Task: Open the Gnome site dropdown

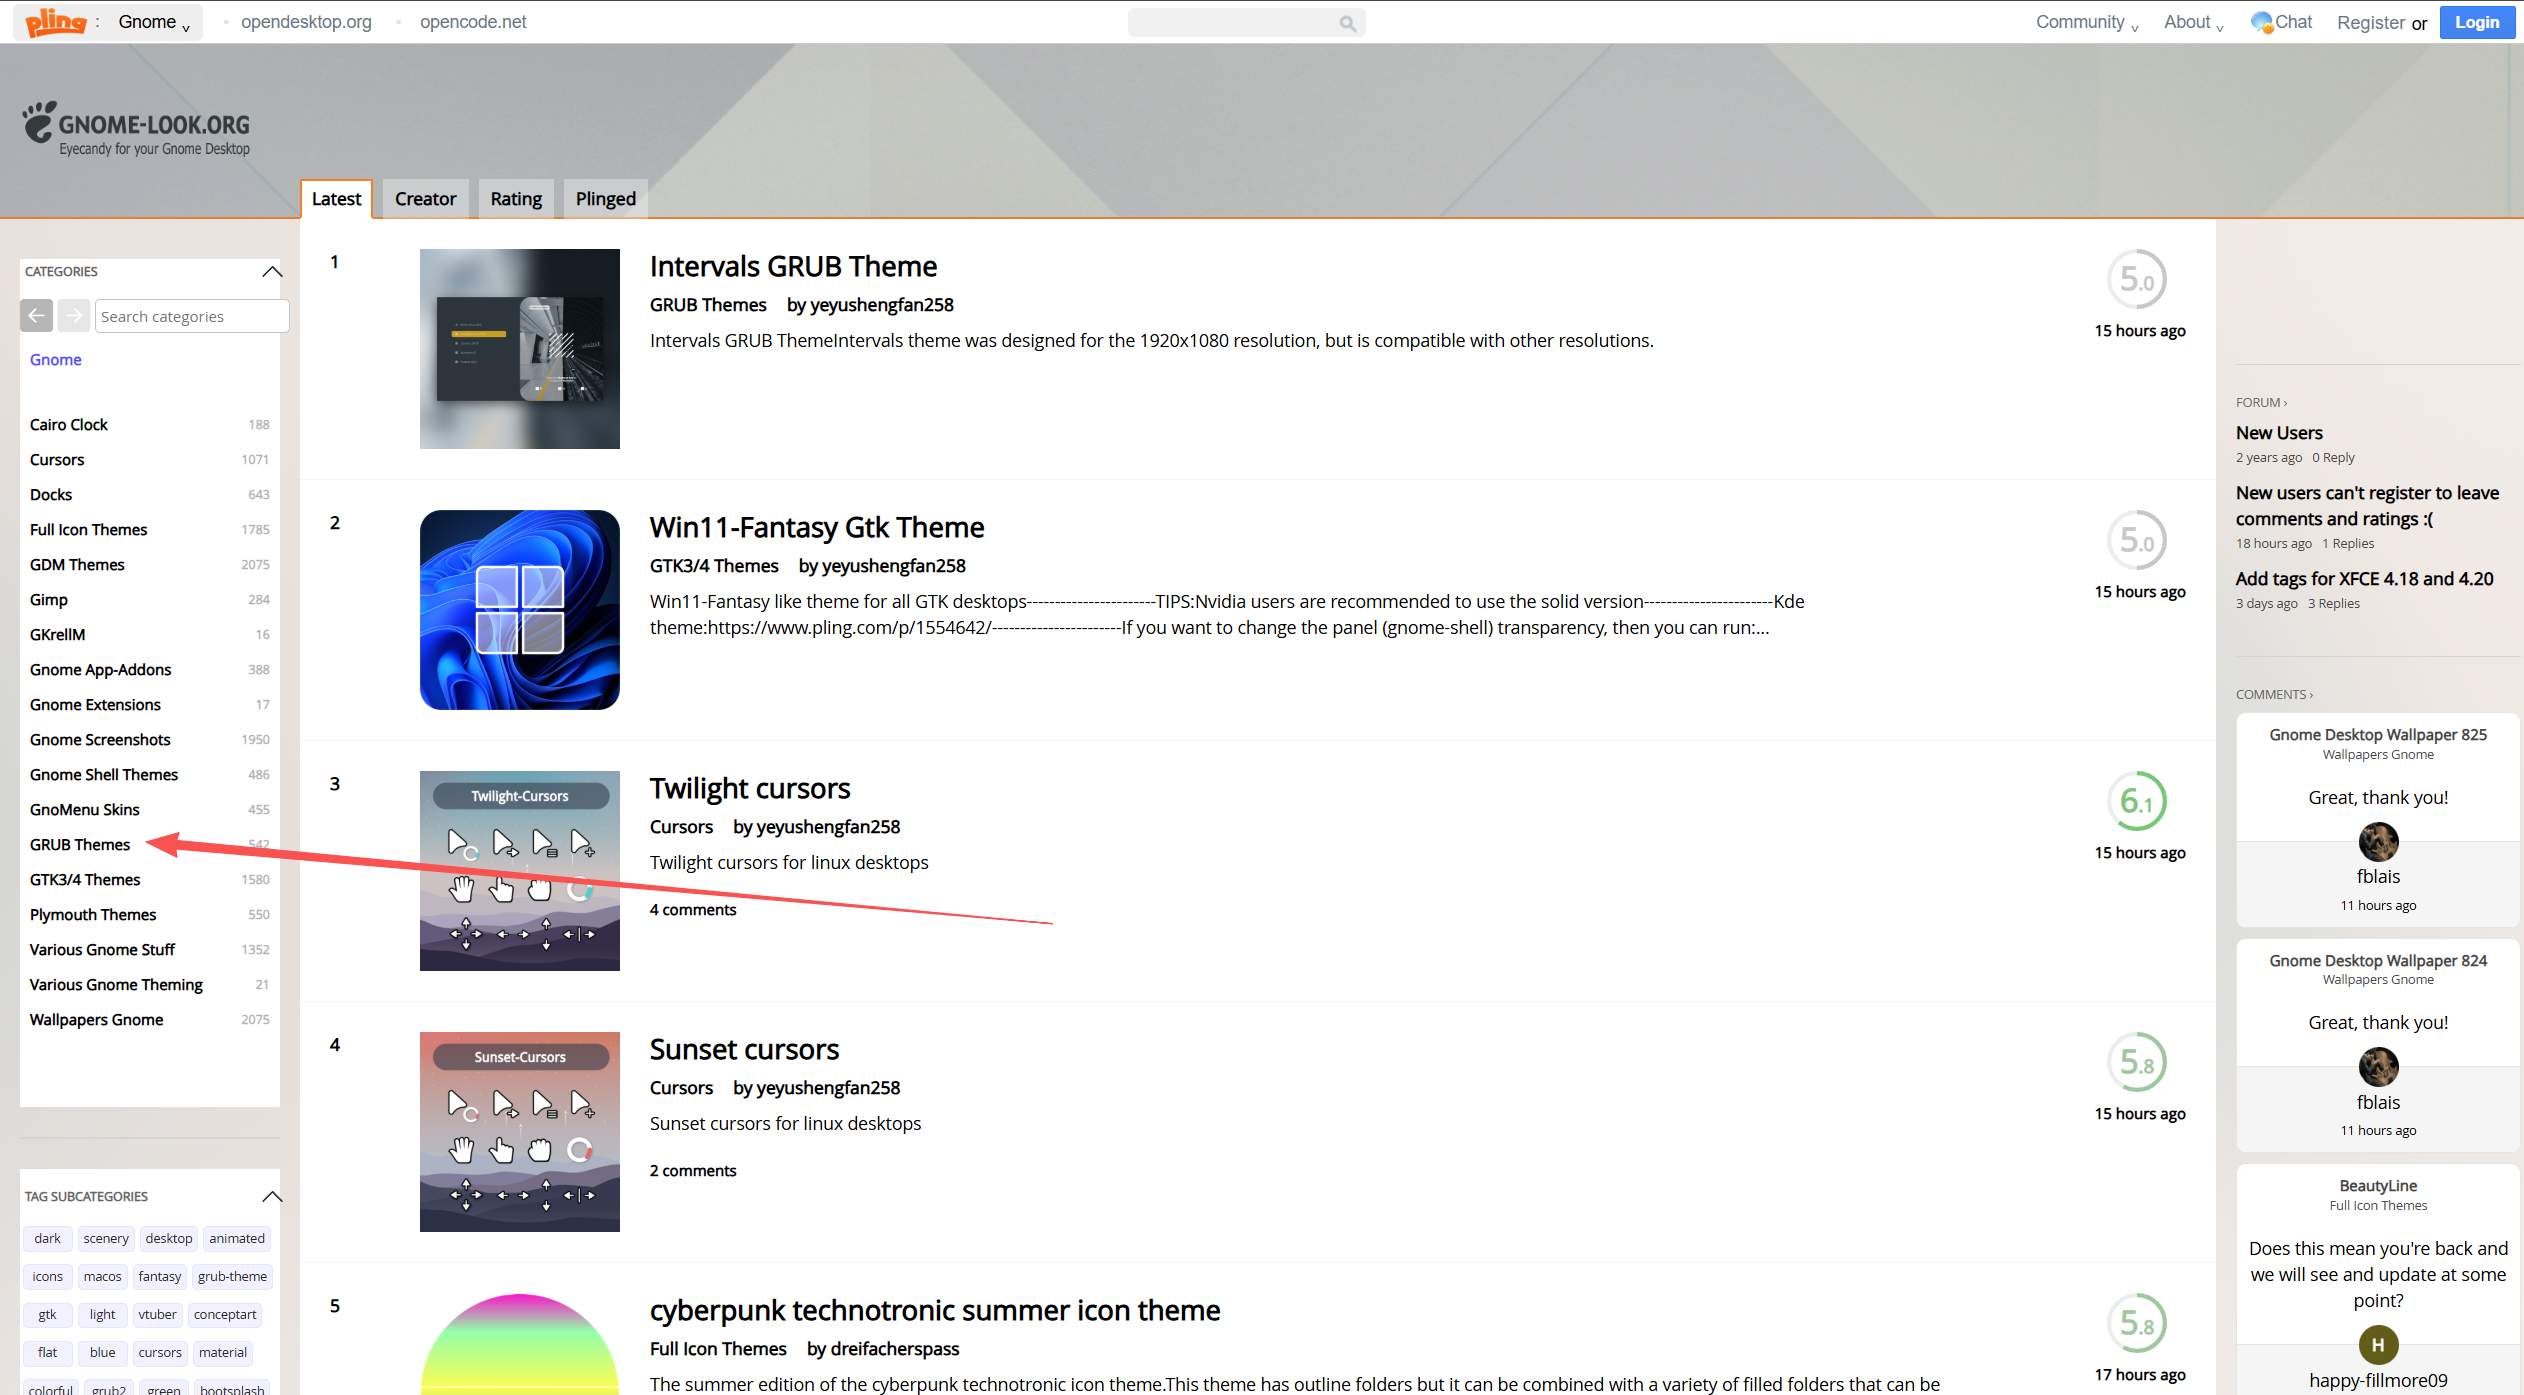Action: pos(154,22)
